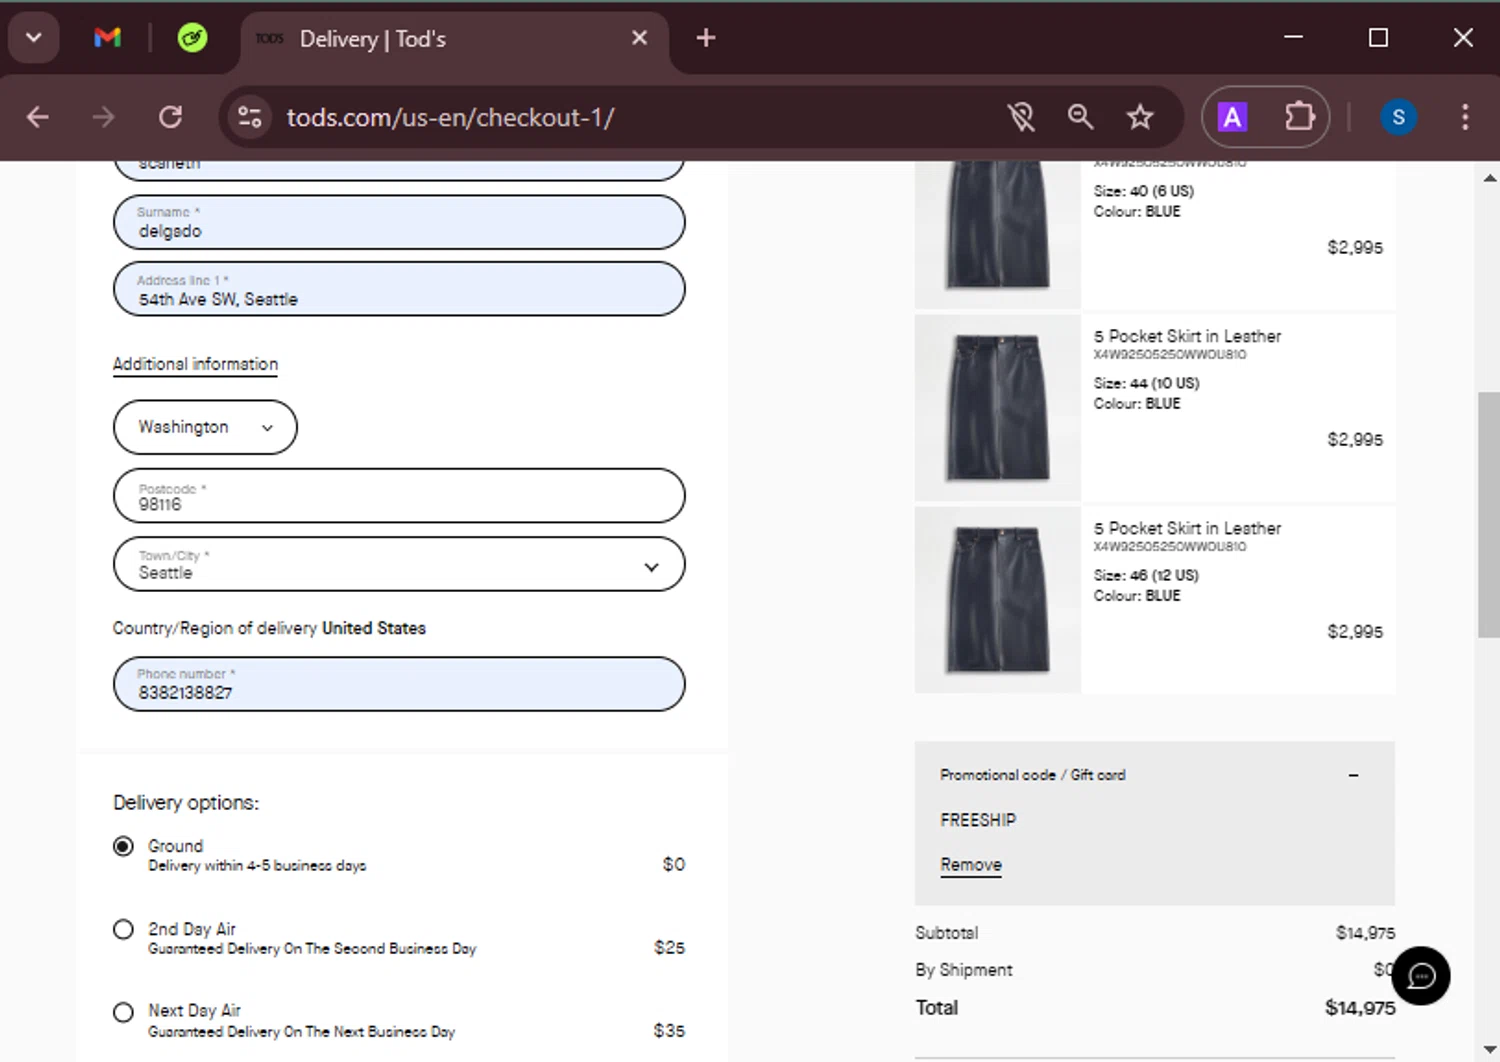Open the green pinned tab icon
The height and width of the screenshot is (1062, 1500).
coord(192,38)
